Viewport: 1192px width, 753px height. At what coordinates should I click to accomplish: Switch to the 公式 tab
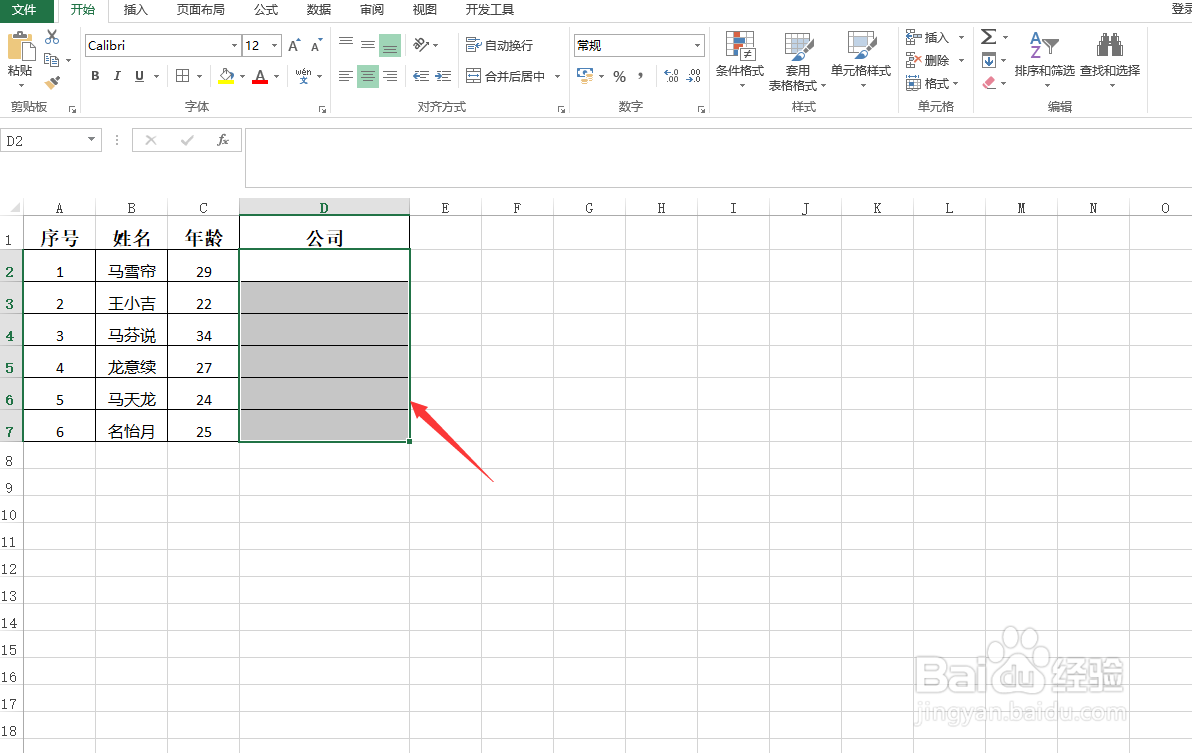tap(265, 10)
